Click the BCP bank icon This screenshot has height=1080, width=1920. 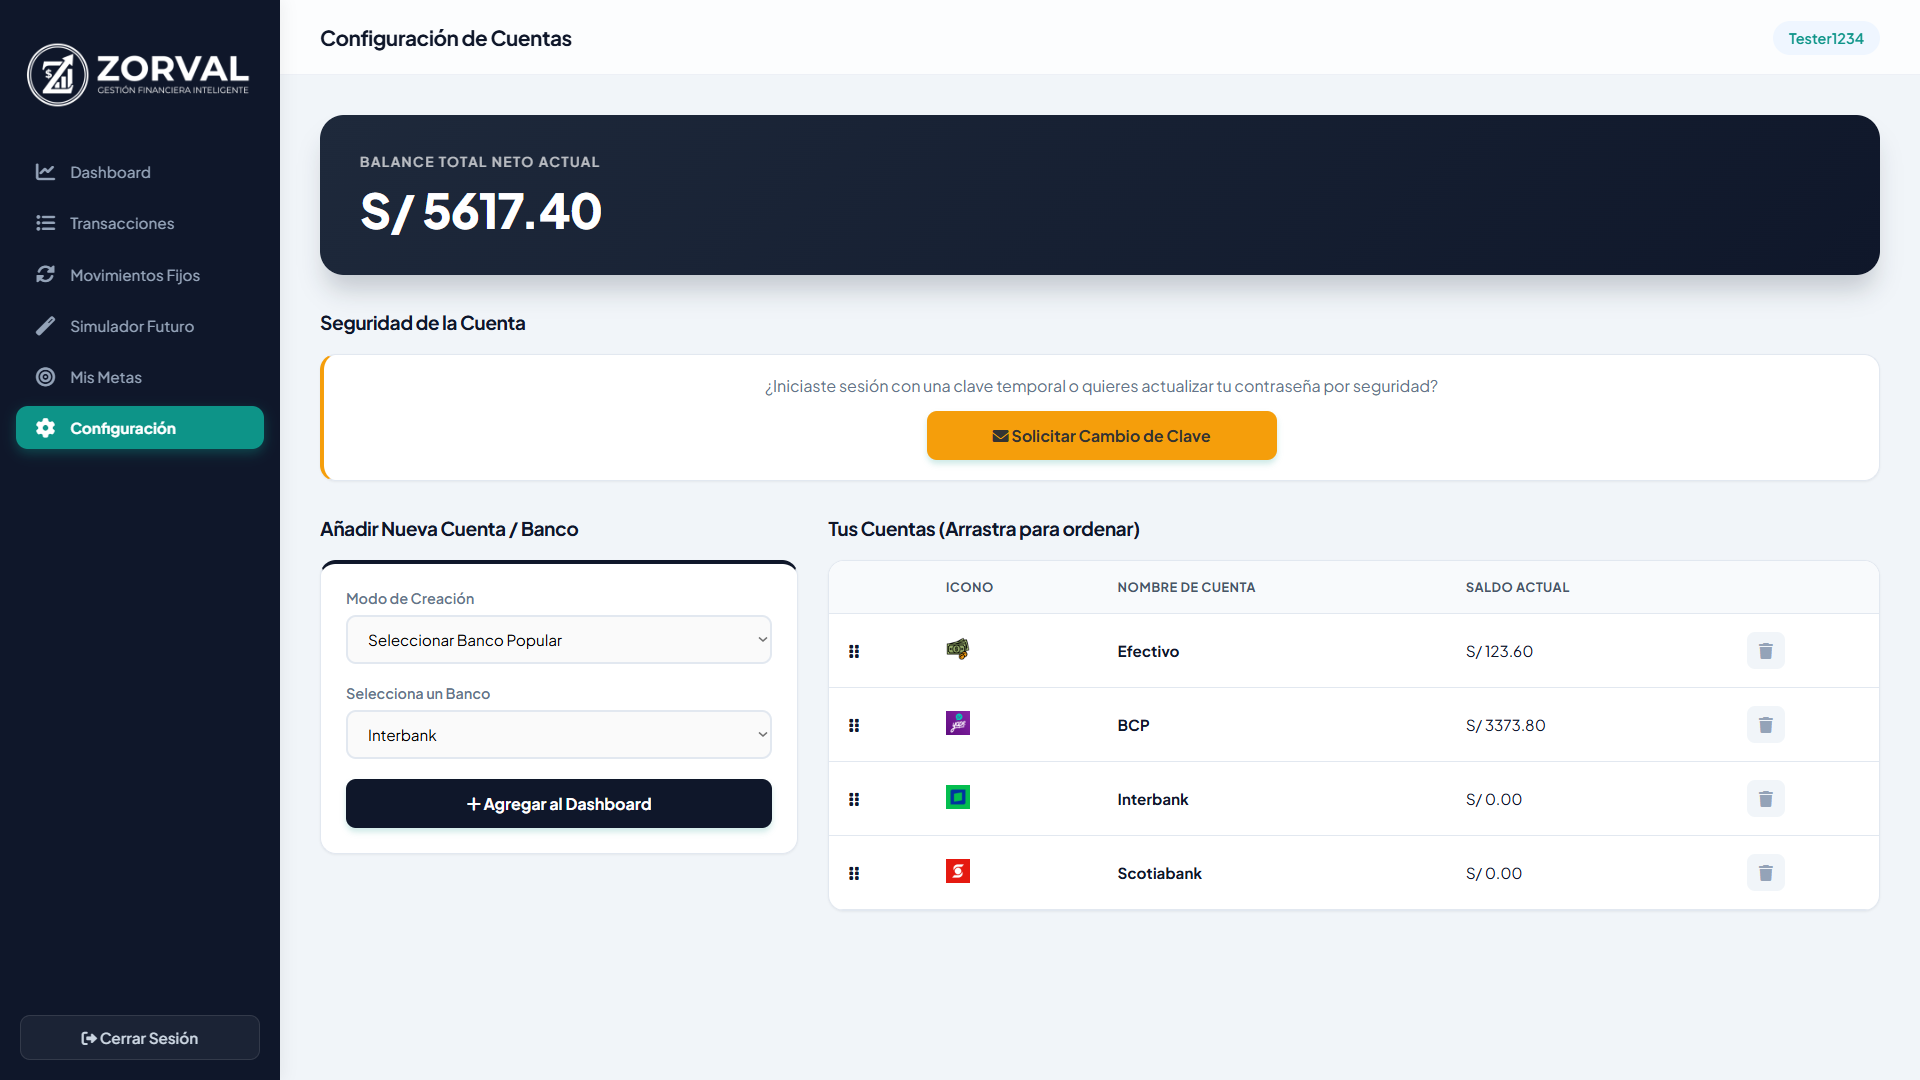point(957,723)
